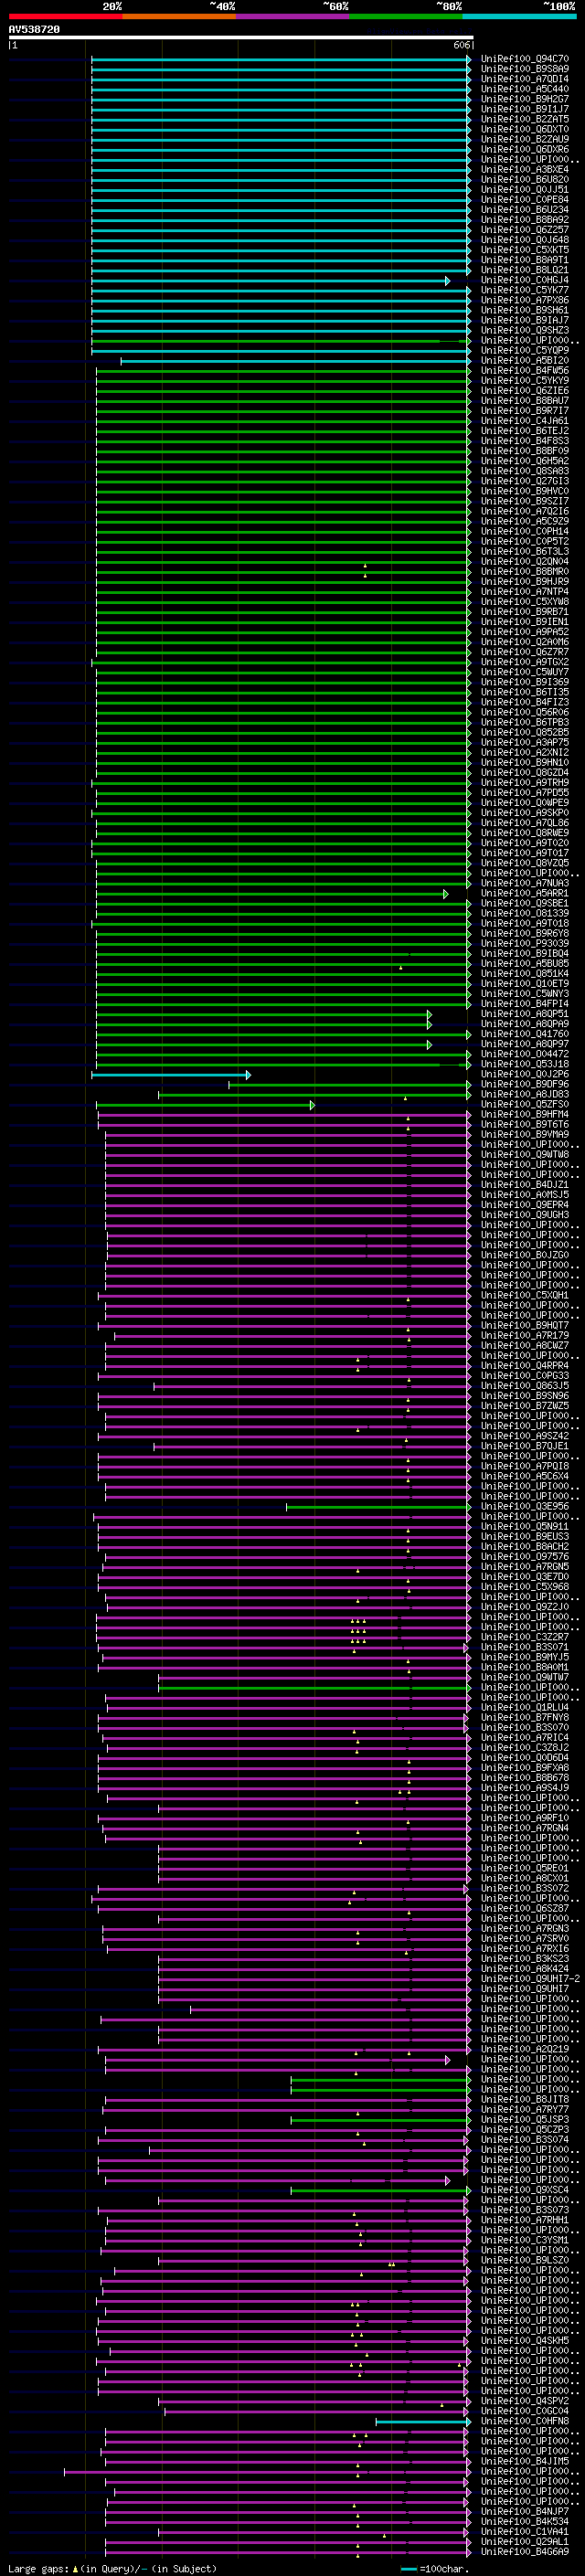
Task: Open hit UniRef100_A7NTP4
Action: click(x=525, y=592)
